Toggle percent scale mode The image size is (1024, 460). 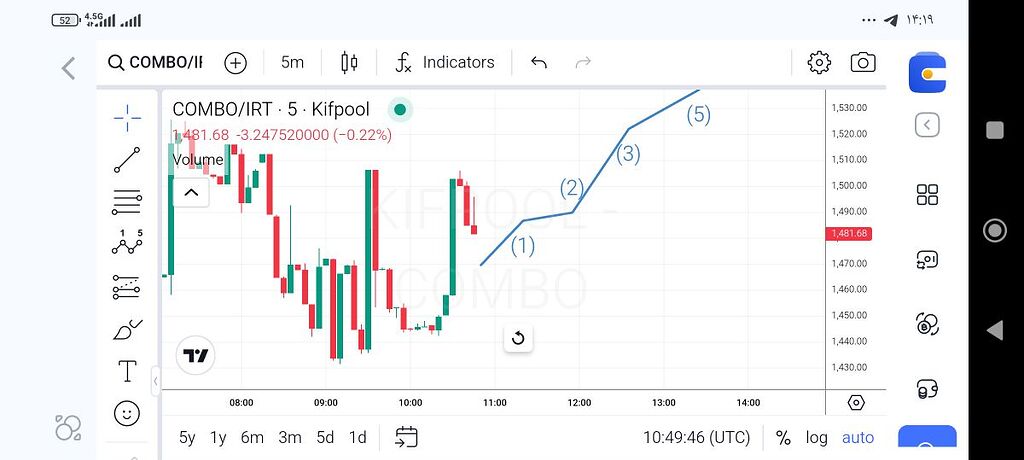tap(783, 437)
